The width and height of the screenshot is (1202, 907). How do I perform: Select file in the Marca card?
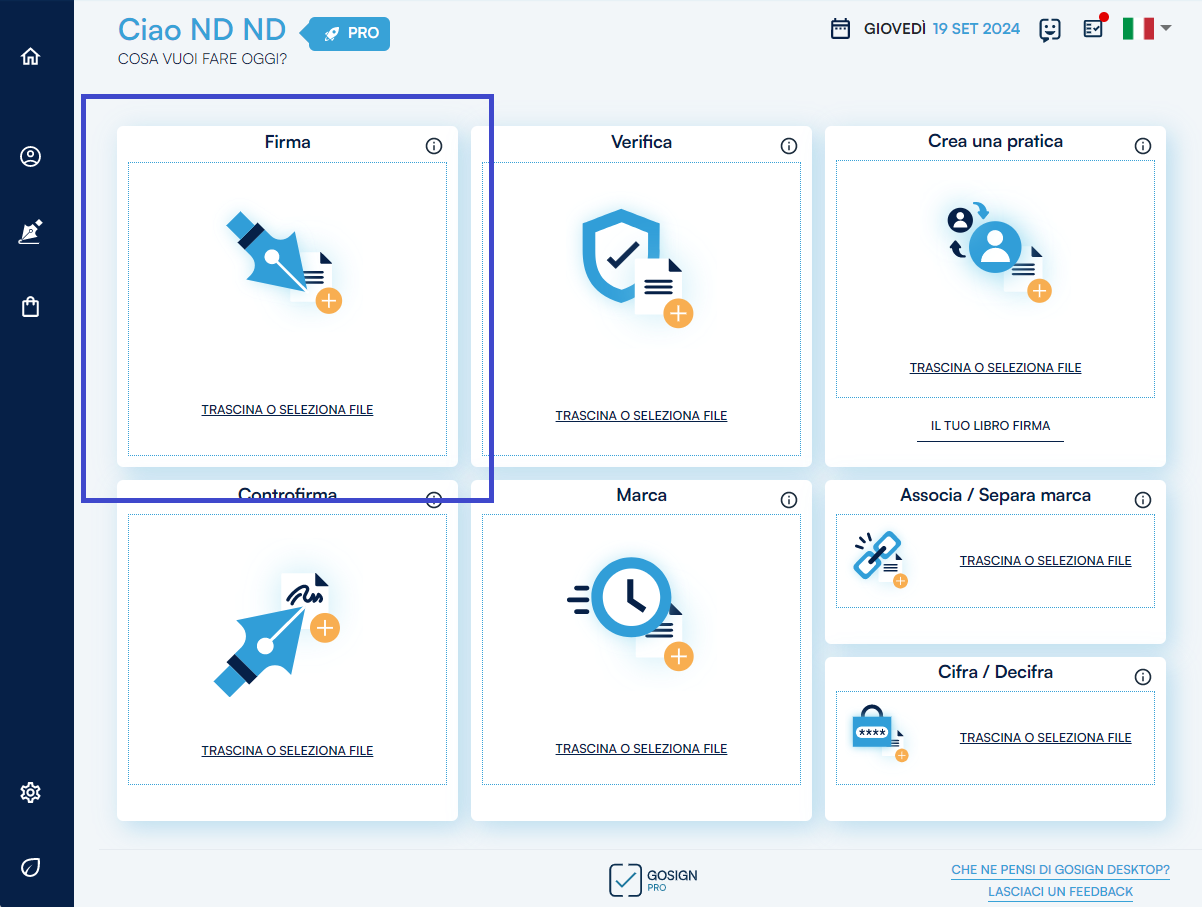(641, 749)
